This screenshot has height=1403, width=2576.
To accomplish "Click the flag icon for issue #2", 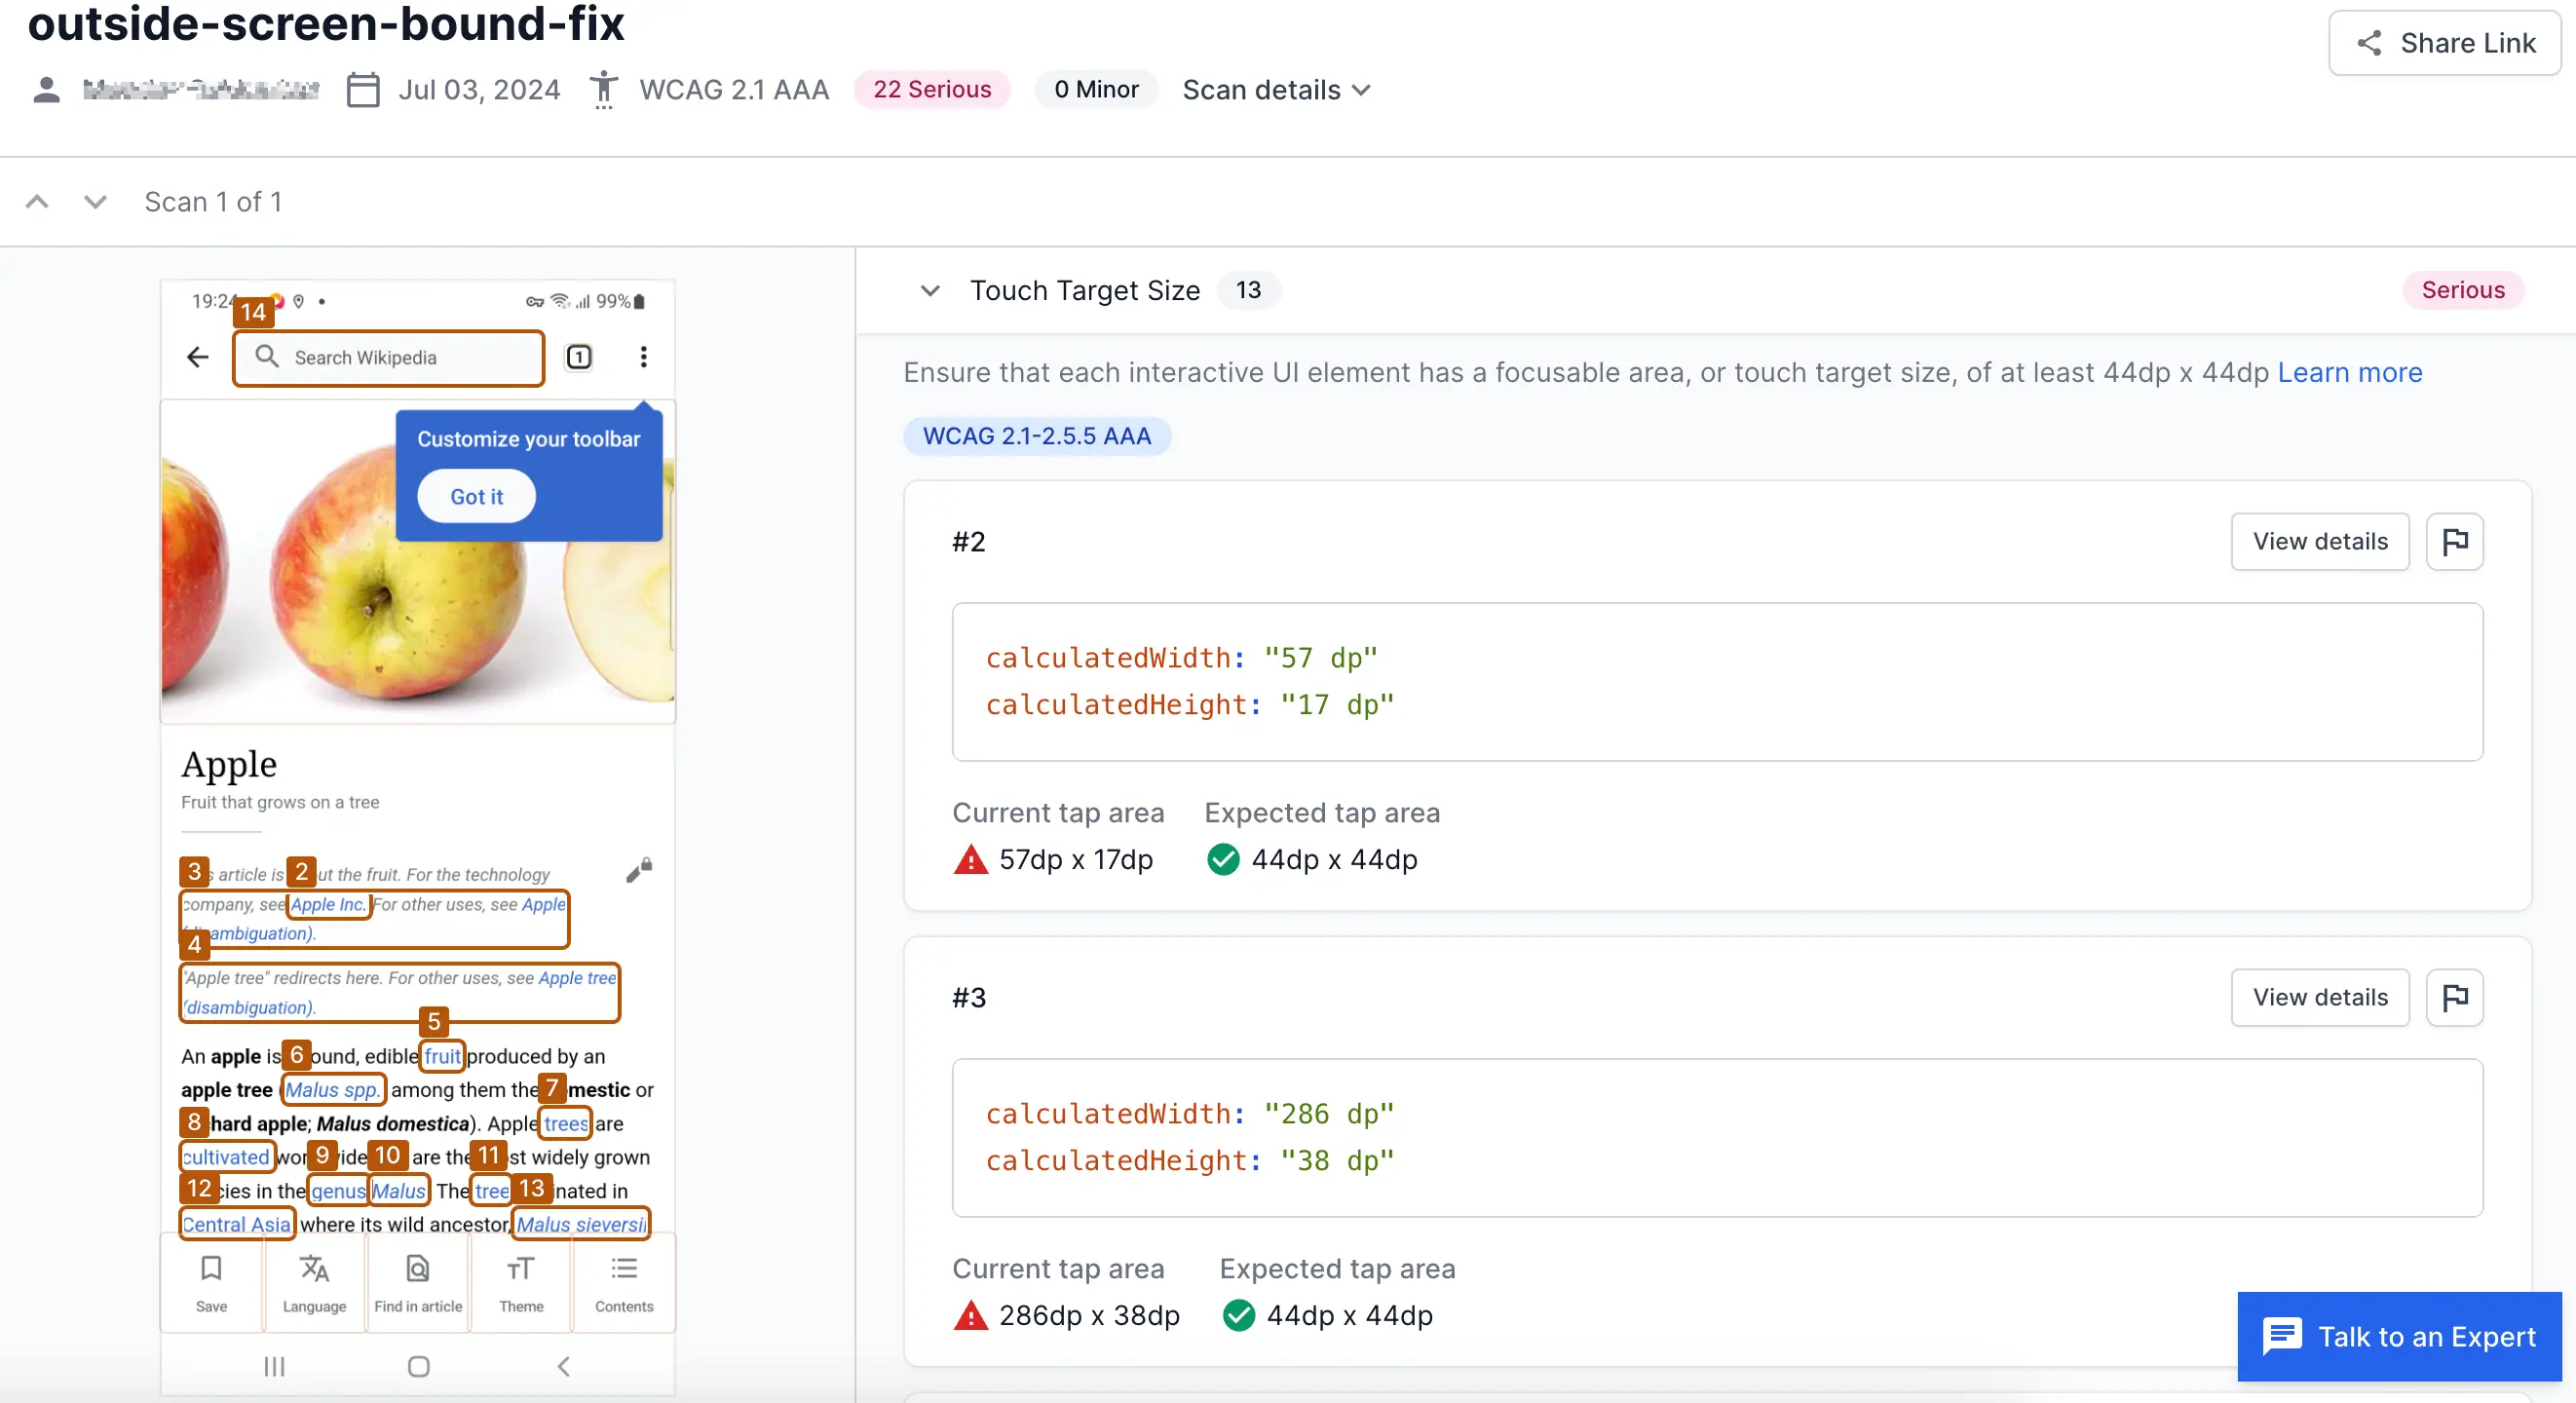I will tap(2455, 542).
